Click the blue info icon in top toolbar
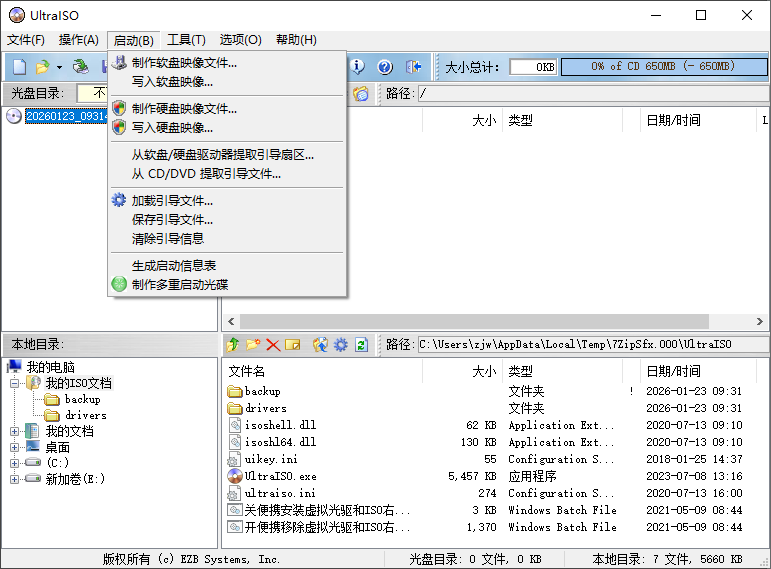This screenshot has width=771, height=569. pyautogui.click(x=357, y=66)
